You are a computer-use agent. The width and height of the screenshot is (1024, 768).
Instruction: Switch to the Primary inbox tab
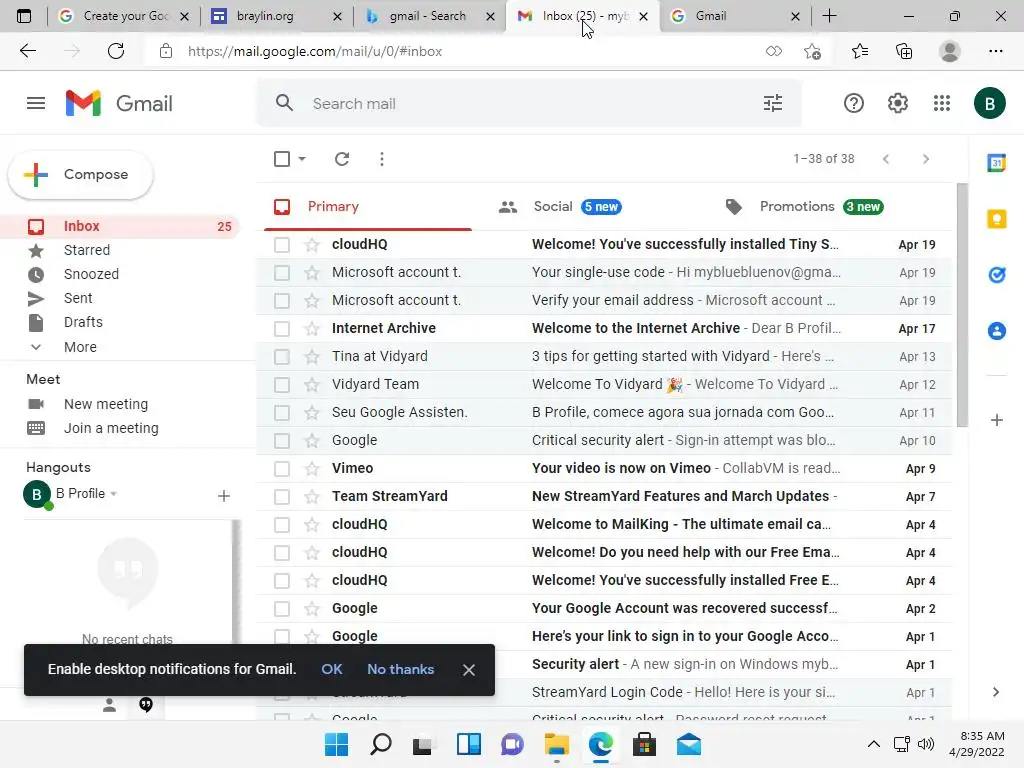coord(368,207)
